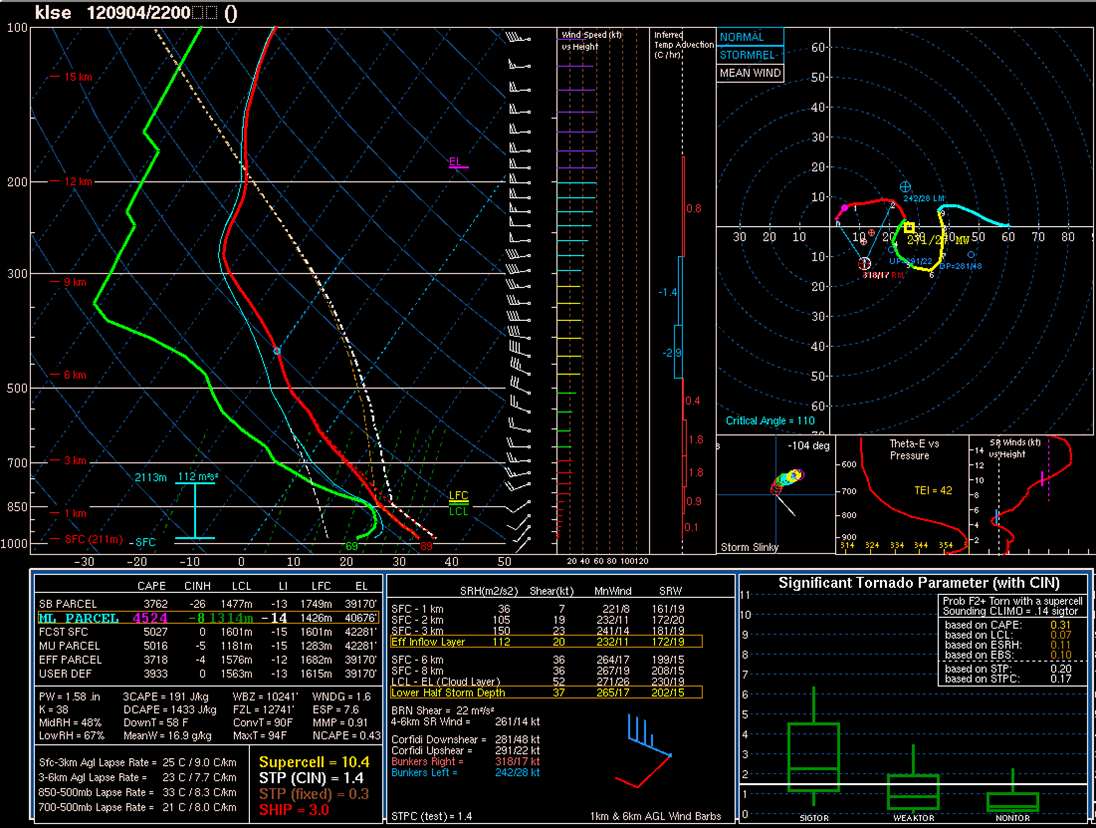This screenshot has width=1096, height=828.
Task: Click the Prob F2+ Torn heading
Action: [x=1012, y=601]
